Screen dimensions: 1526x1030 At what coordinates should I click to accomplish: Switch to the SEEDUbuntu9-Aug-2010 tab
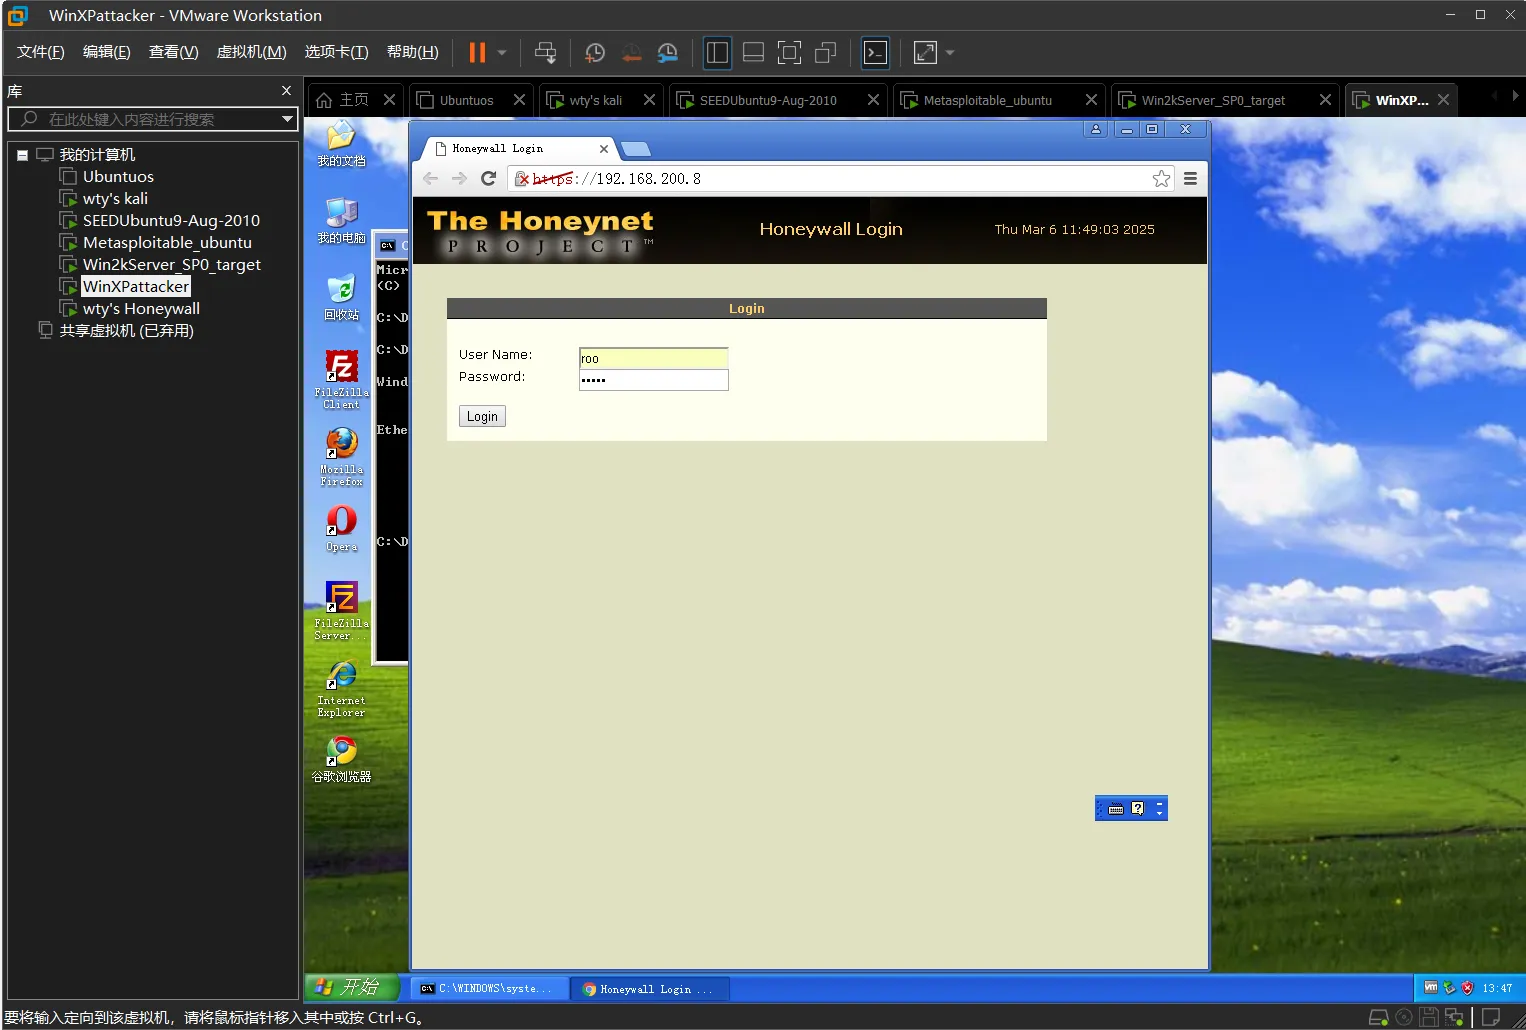(768, 100)
